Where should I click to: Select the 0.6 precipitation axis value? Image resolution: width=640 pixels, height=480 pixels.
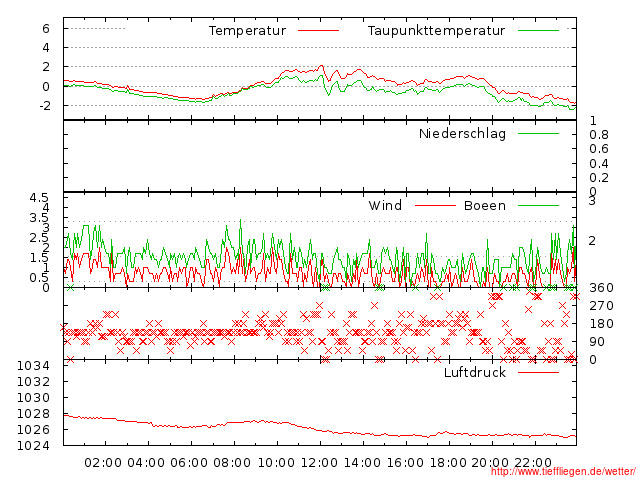click(599, 149)
